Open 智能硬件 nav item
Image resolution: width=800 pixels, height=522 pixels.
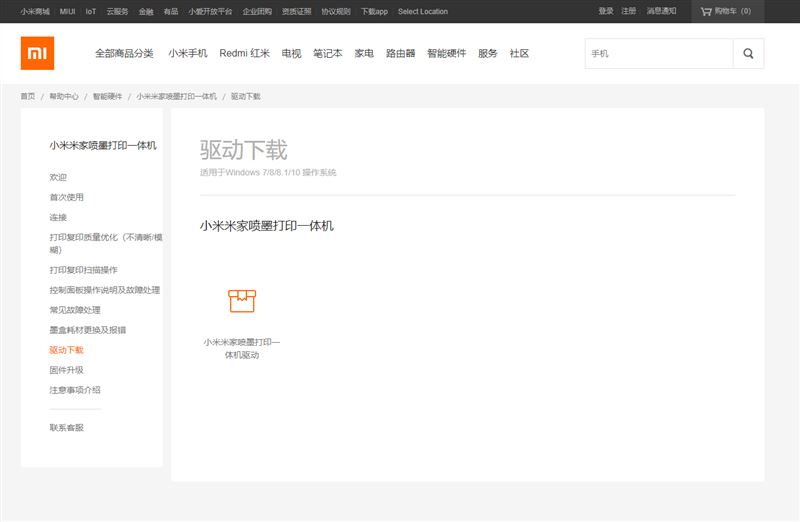tap(446, 53)
